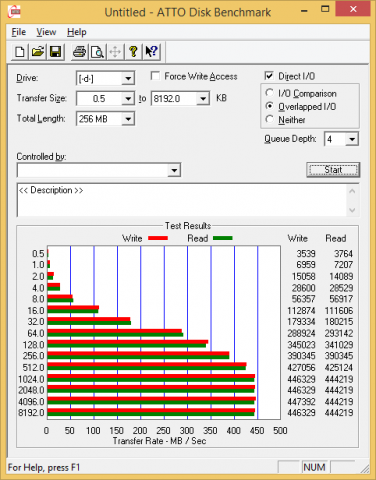376x480 pixels.
Task: Click the write value 112874
Action: click(301, 310)
